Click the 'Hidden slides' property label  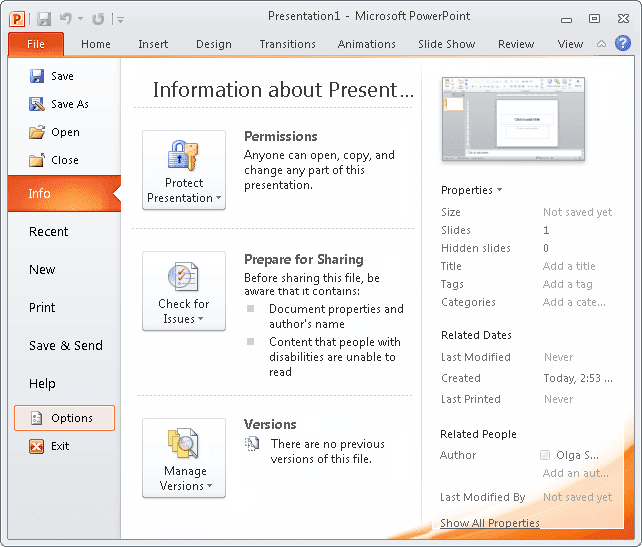[476, 248]
